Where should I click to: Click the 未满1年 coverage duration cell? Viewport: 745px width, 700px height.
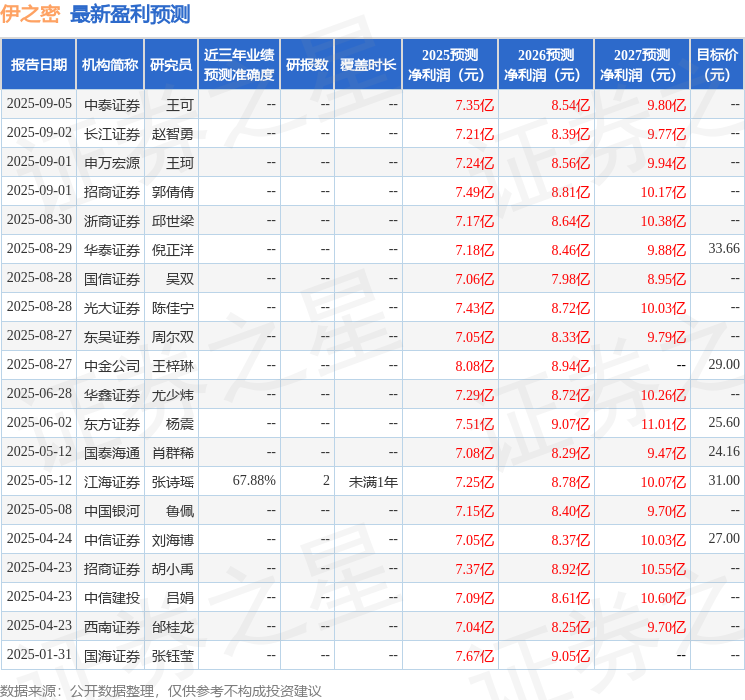pos(373,482)
